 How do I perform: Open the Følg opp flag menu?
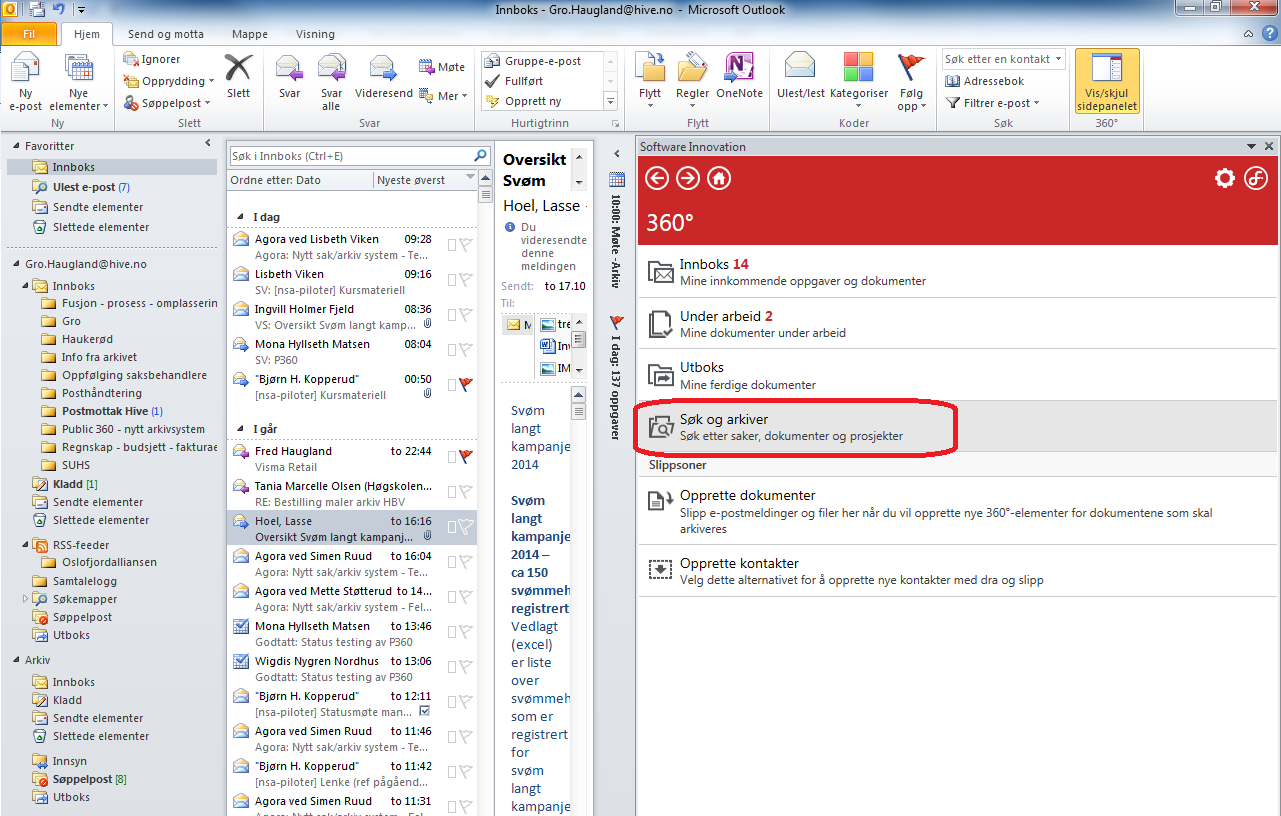tap(911, 83)
